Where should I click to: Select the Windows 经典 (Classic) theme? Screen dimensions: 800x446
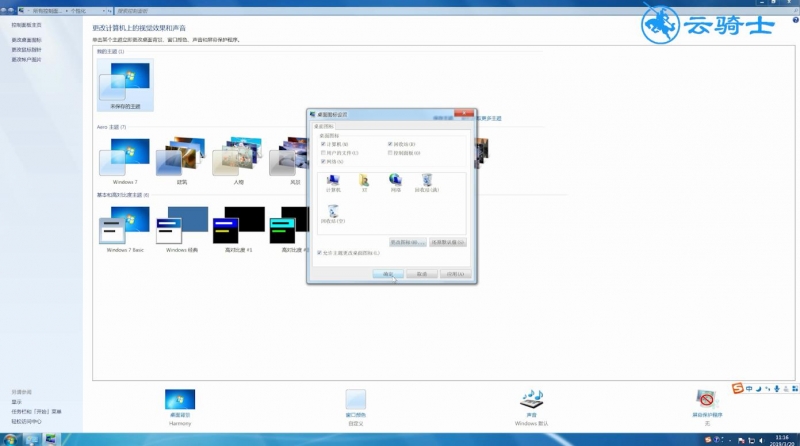pos(182,229)
